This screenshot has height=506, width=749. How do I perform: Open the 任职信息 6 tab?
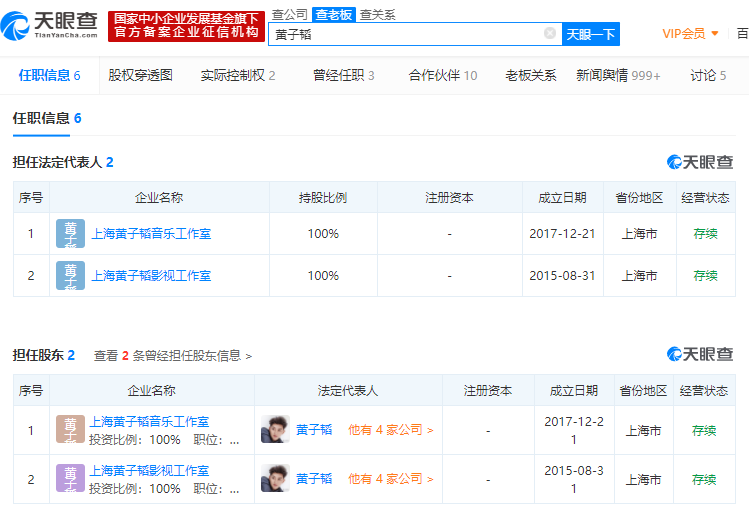tap(49, 75)
